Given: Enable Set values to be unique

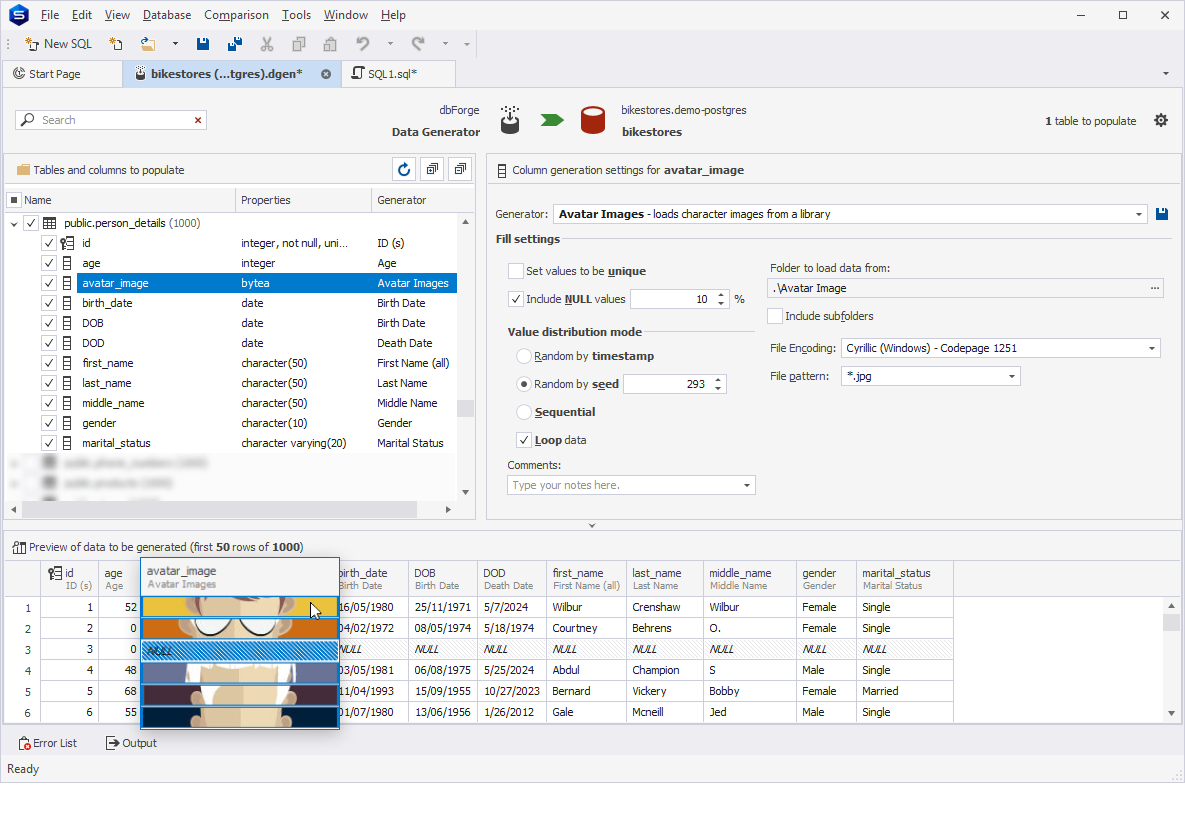Looking at the screenshot, I should (x=516, y=271).
